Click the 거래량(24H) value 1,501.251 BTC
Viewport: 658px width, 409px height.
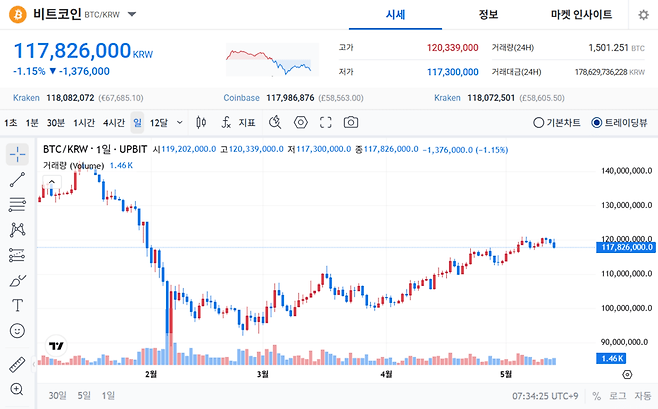[x=616, y=48]
